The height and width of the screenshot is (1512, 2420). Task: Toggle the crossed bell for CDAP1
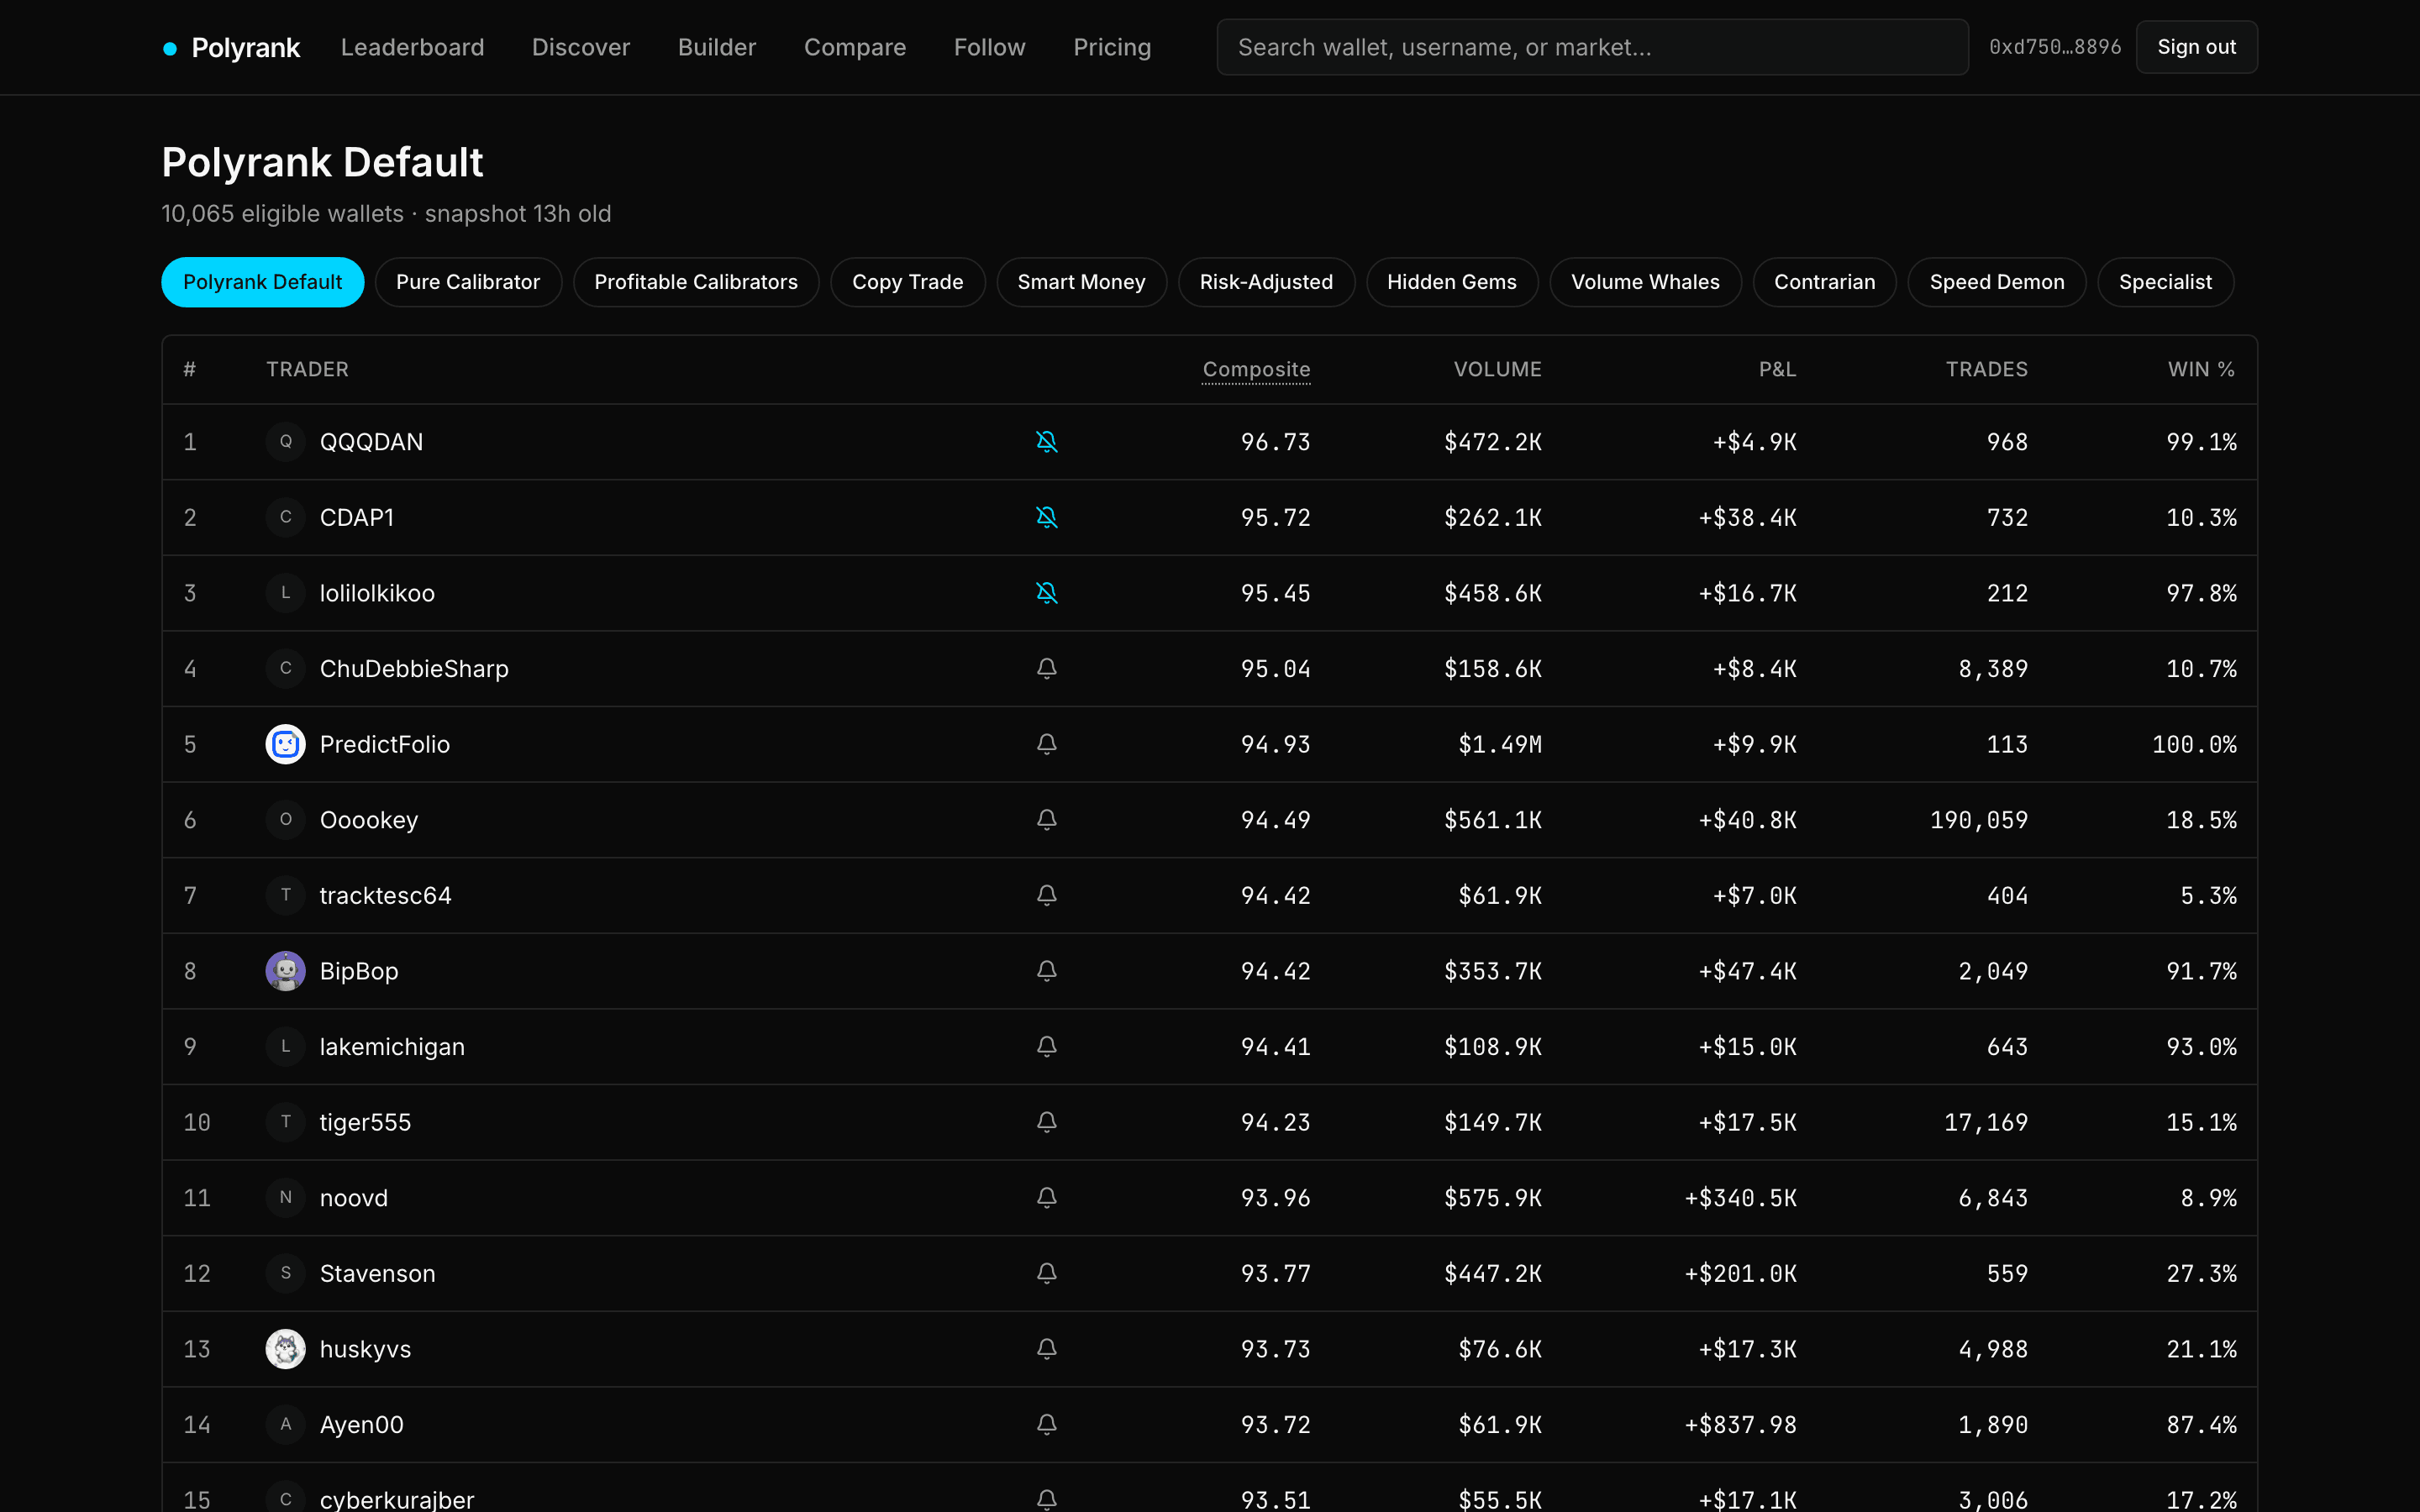[x=1046, y=517]
